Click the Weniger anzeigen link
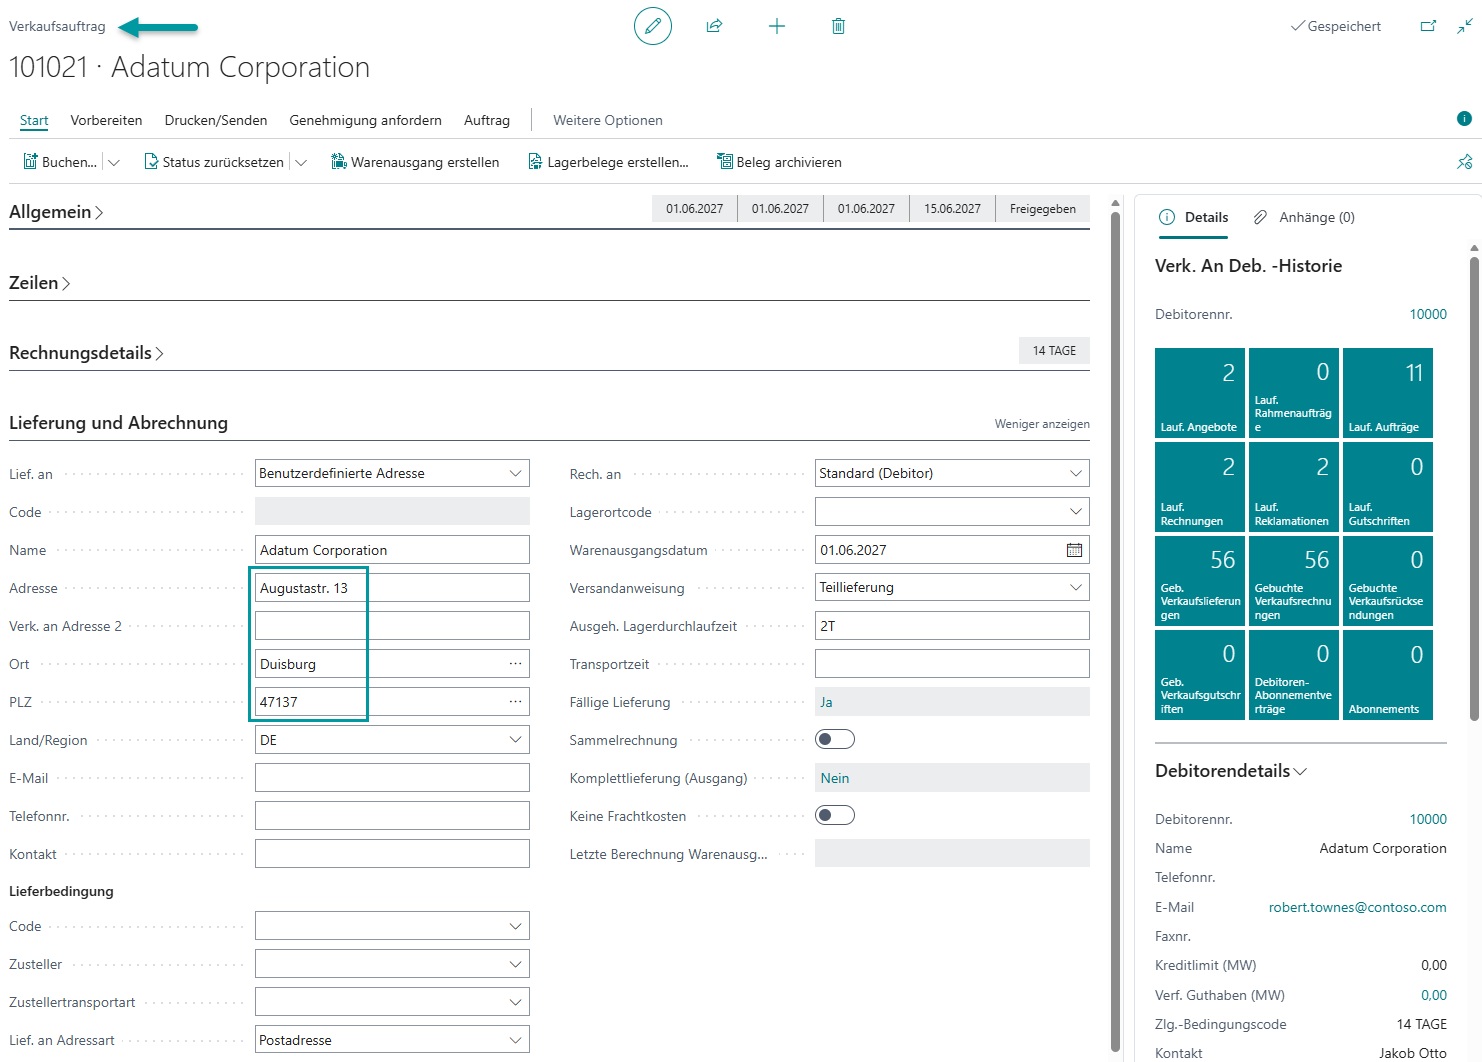The height and width of the screenshot is (1062, 1482). 1042,424
